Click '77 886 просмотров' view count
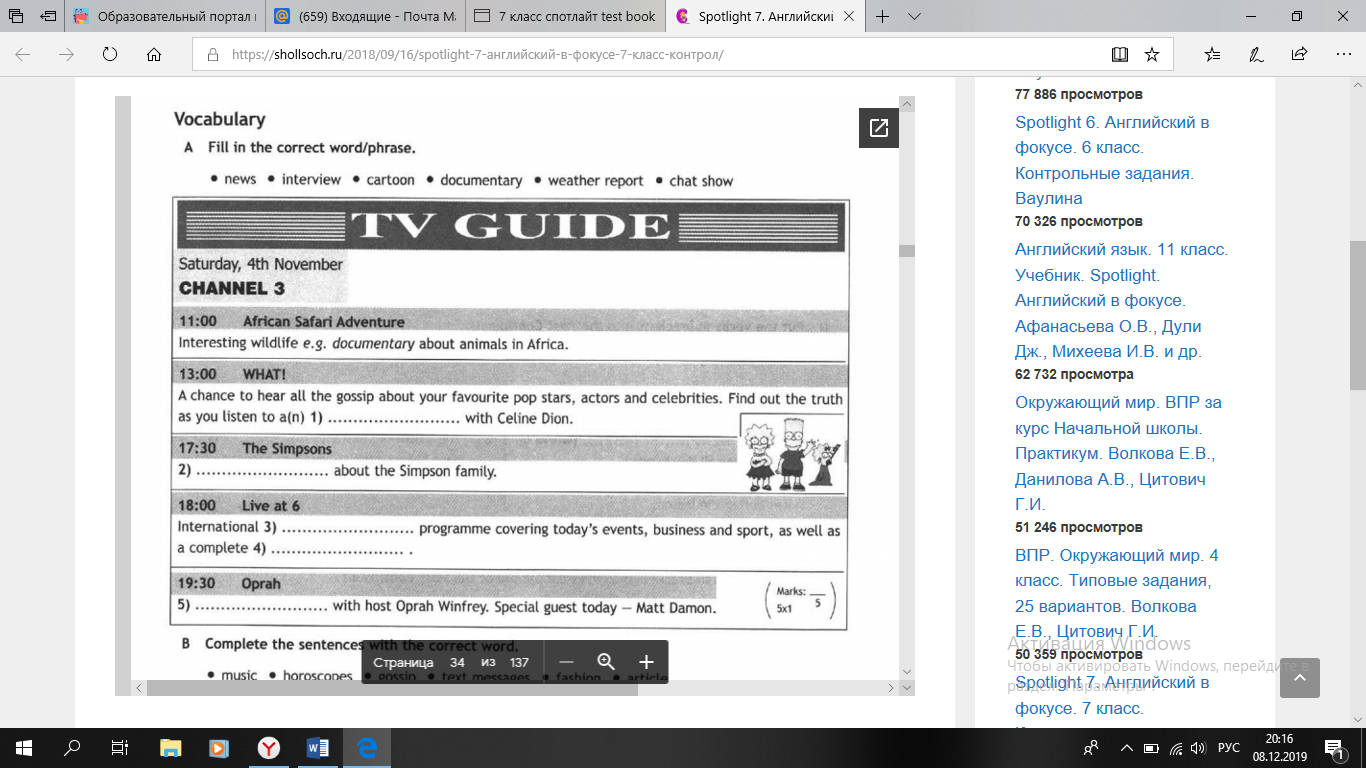Image resolution: width=1366 pixels, height=768 pixels. (x=1079, y=94)
